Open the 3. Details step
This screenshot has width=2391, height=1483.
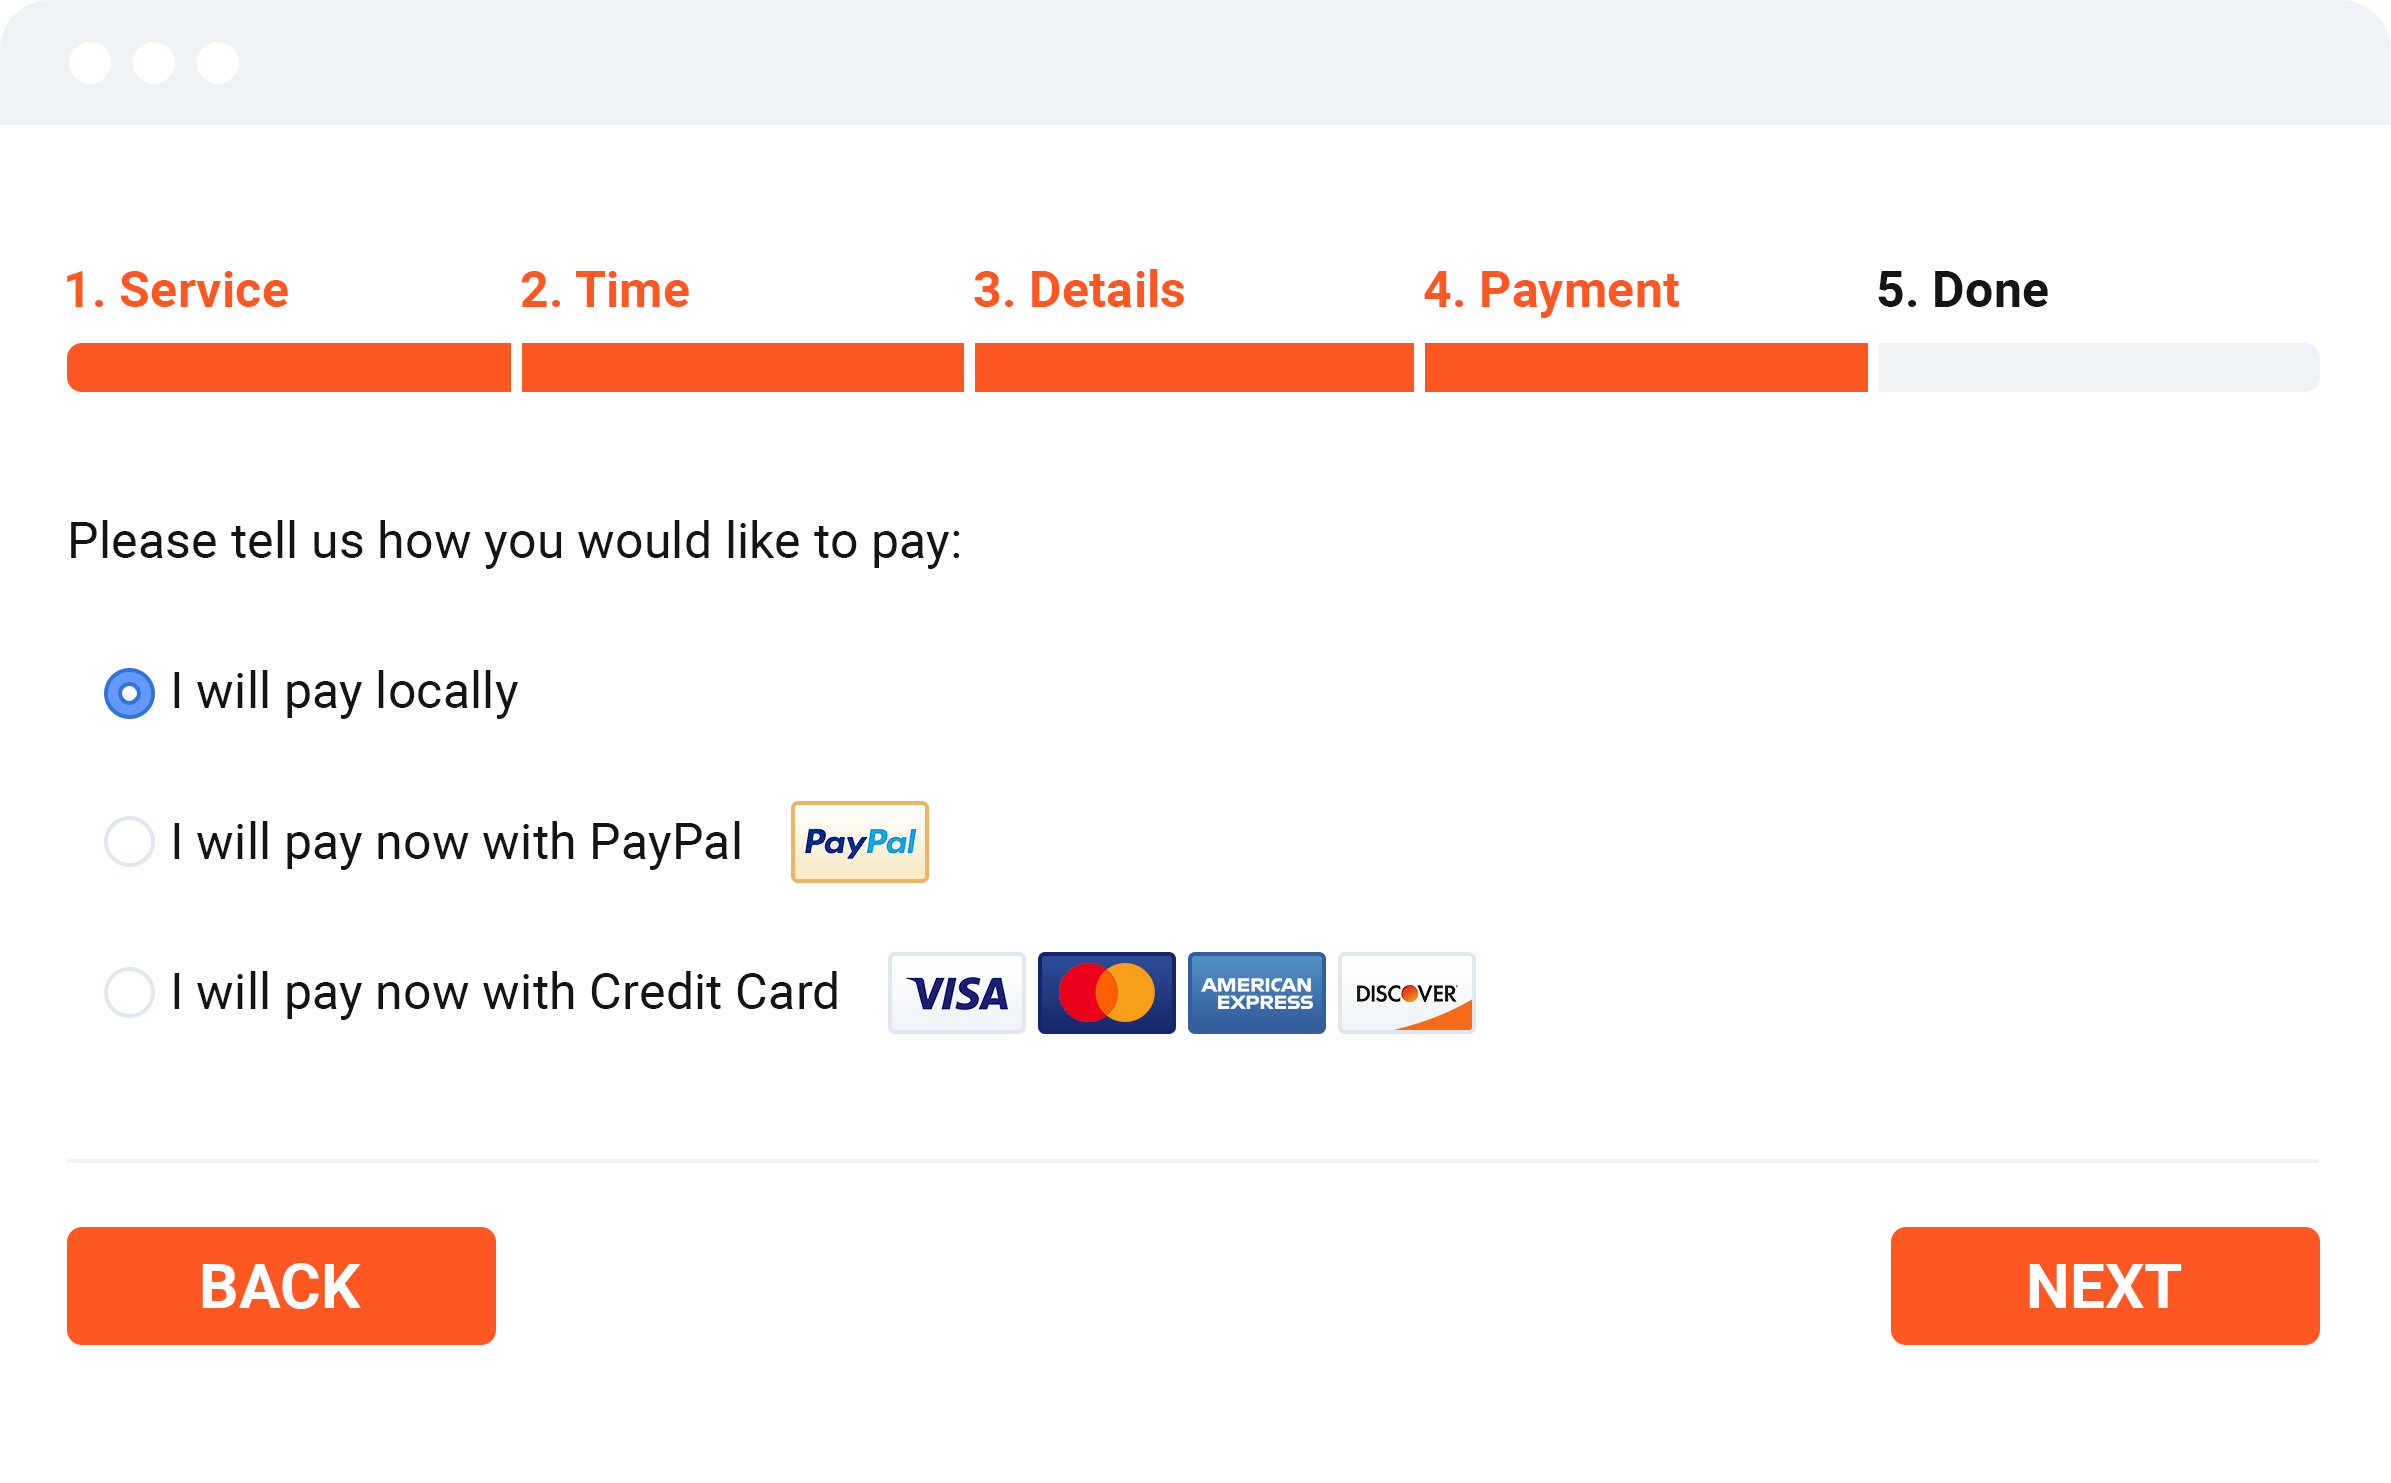coord(1079,290)
